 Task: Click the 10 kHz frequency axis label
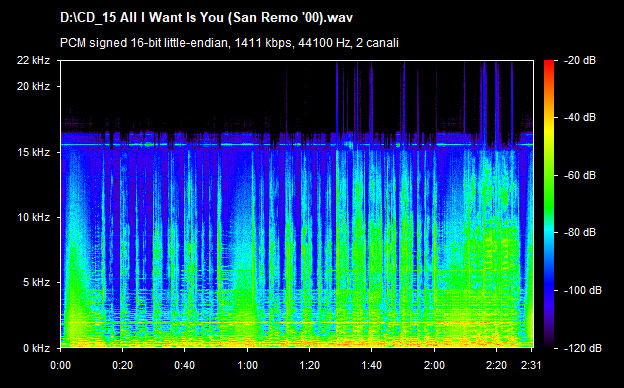pyautogui.click(x=33, y=217)
